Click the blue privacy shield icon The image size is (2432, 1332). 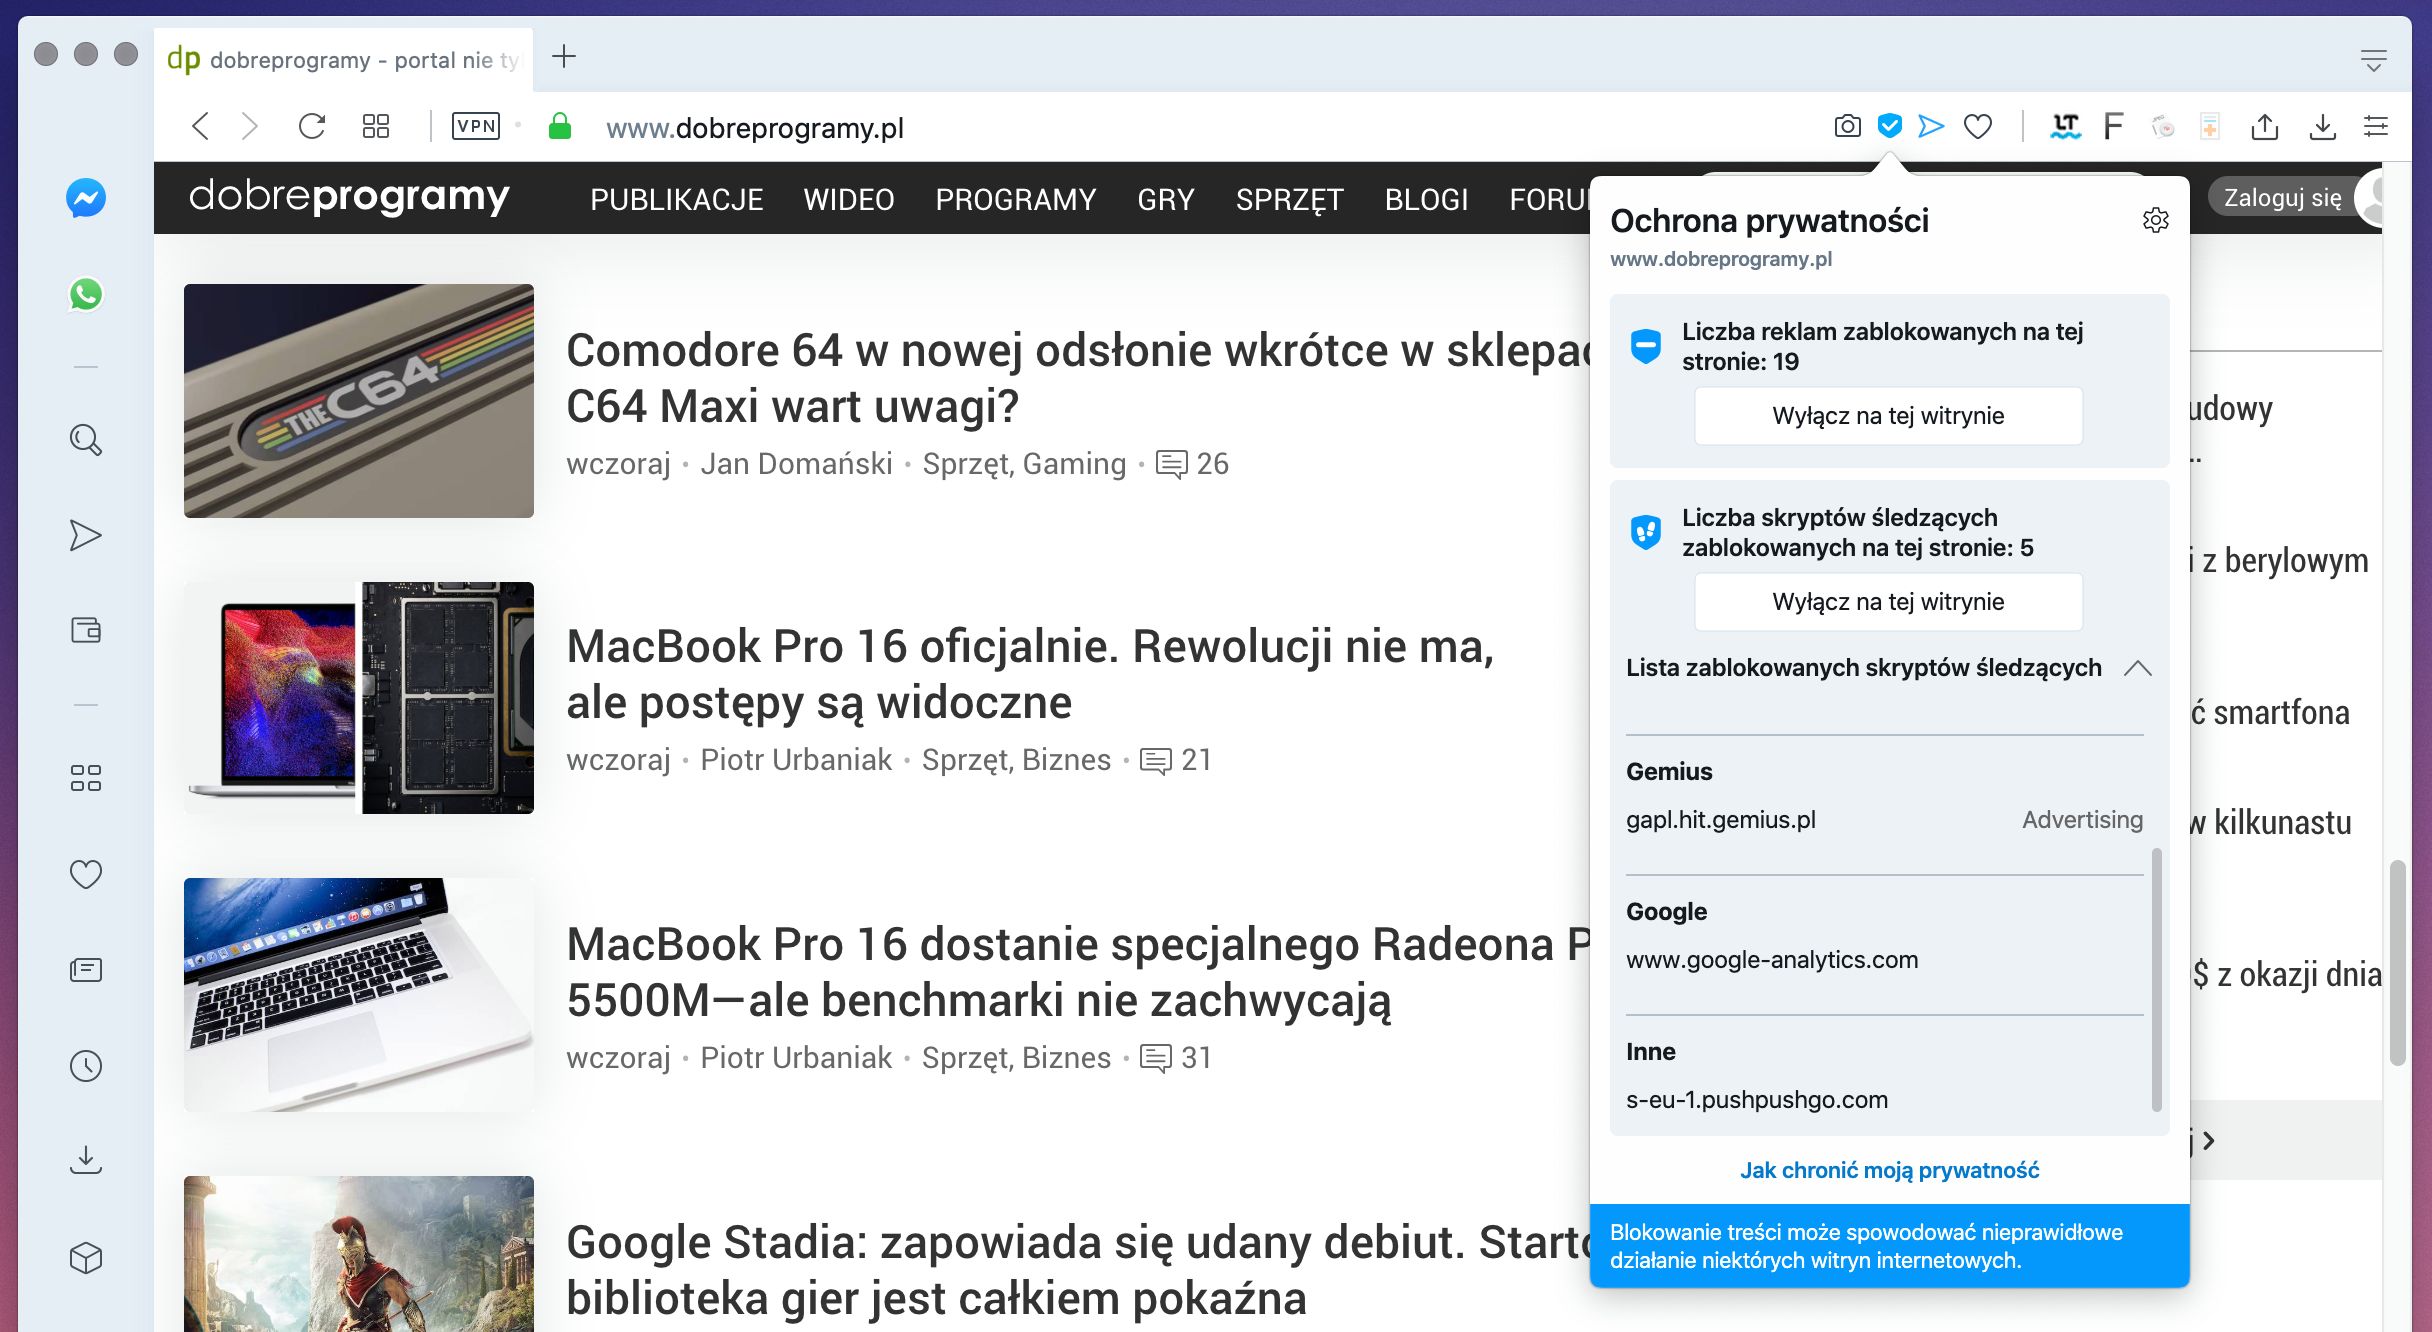pyautogui.click(x=1889, y=126)
